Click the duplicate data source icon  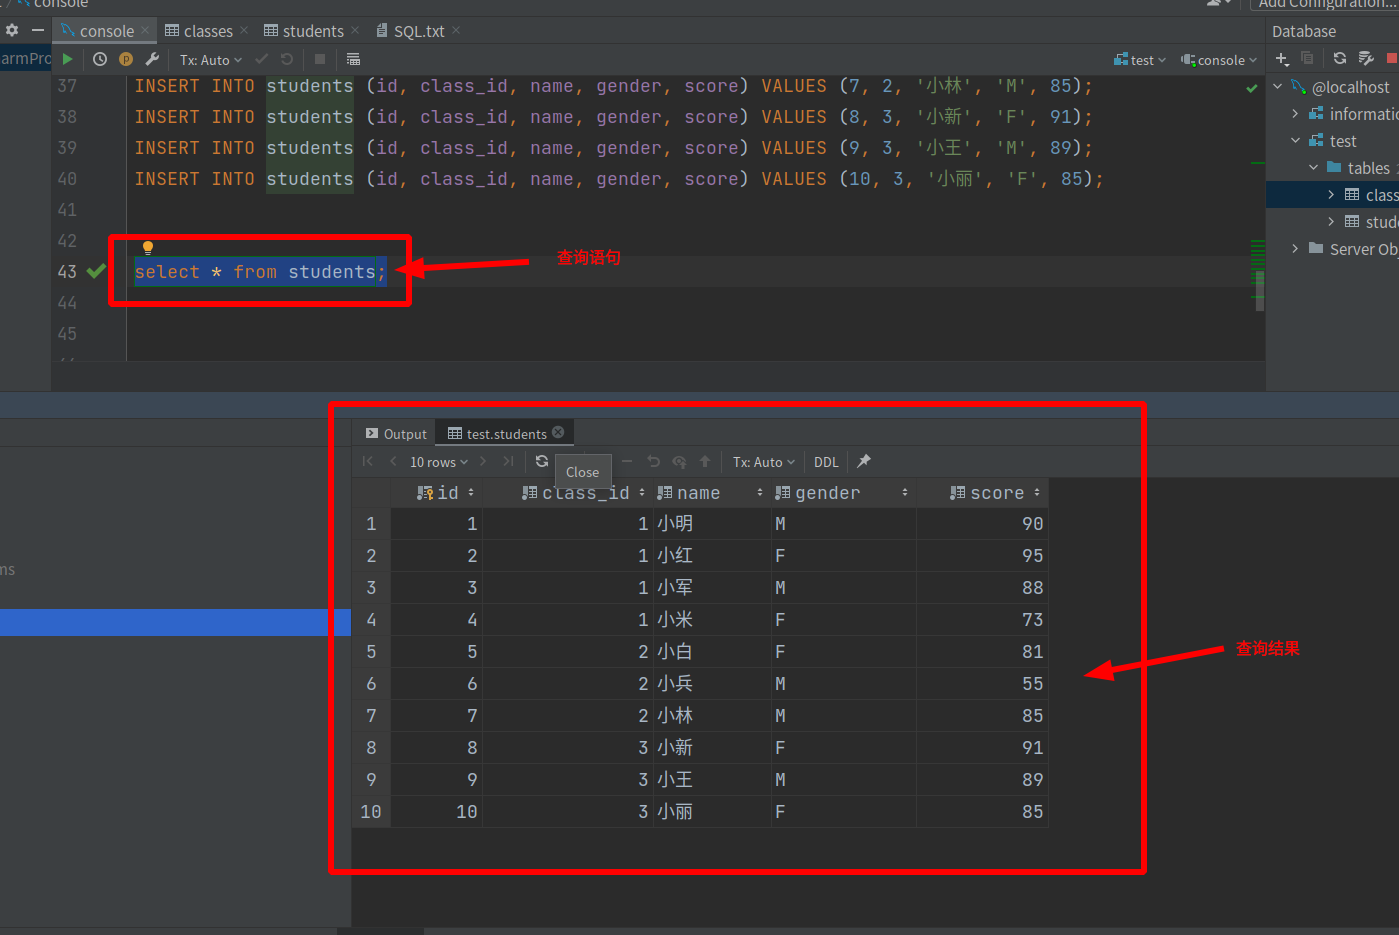1307,59
